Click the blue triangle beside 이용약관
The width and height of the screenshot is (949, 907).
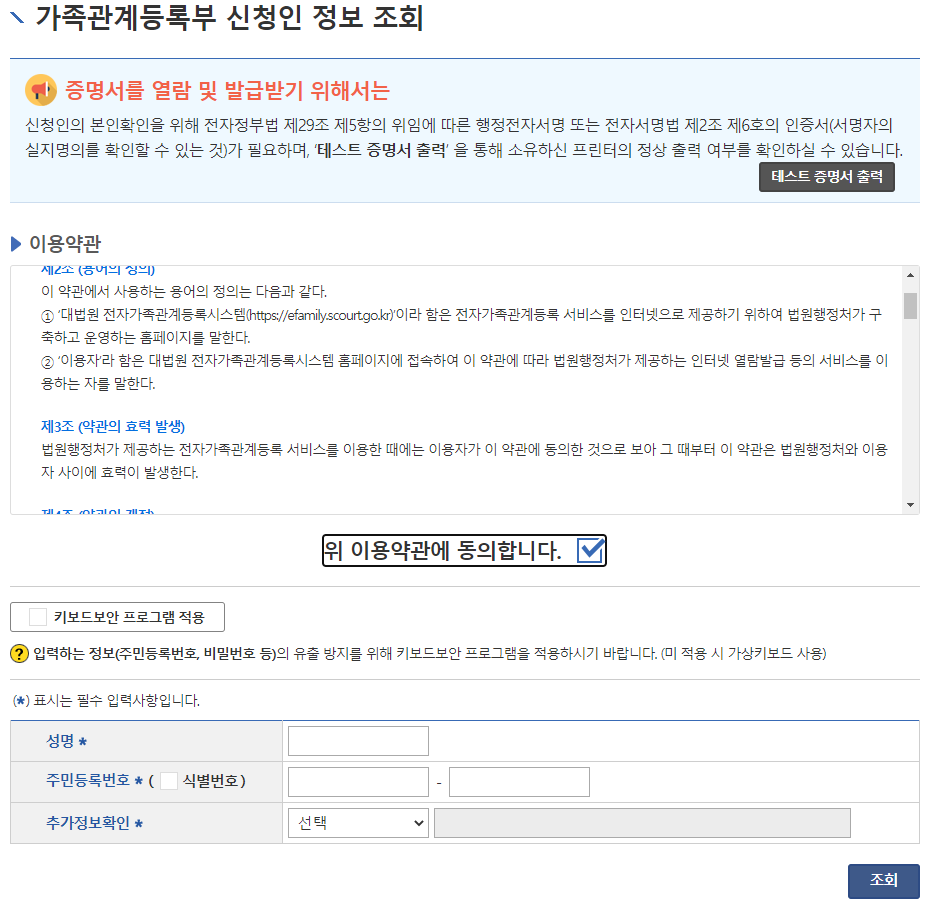[x=16, y=244]
